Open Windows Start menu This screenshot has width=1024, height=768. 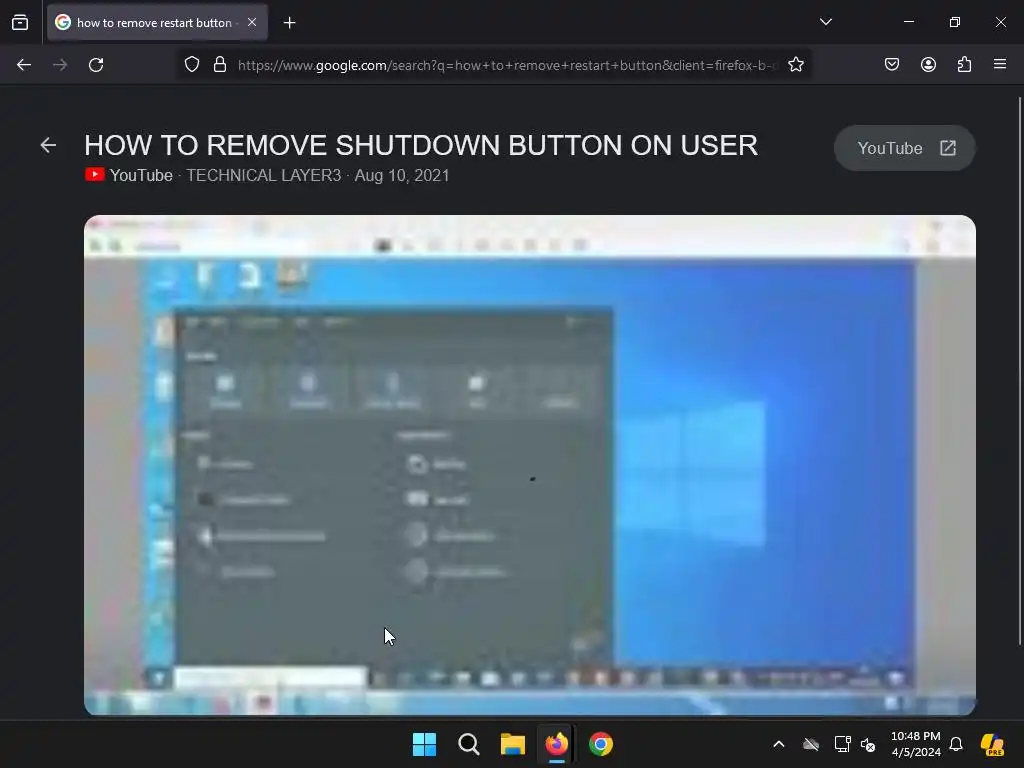(x=424, y=744)
